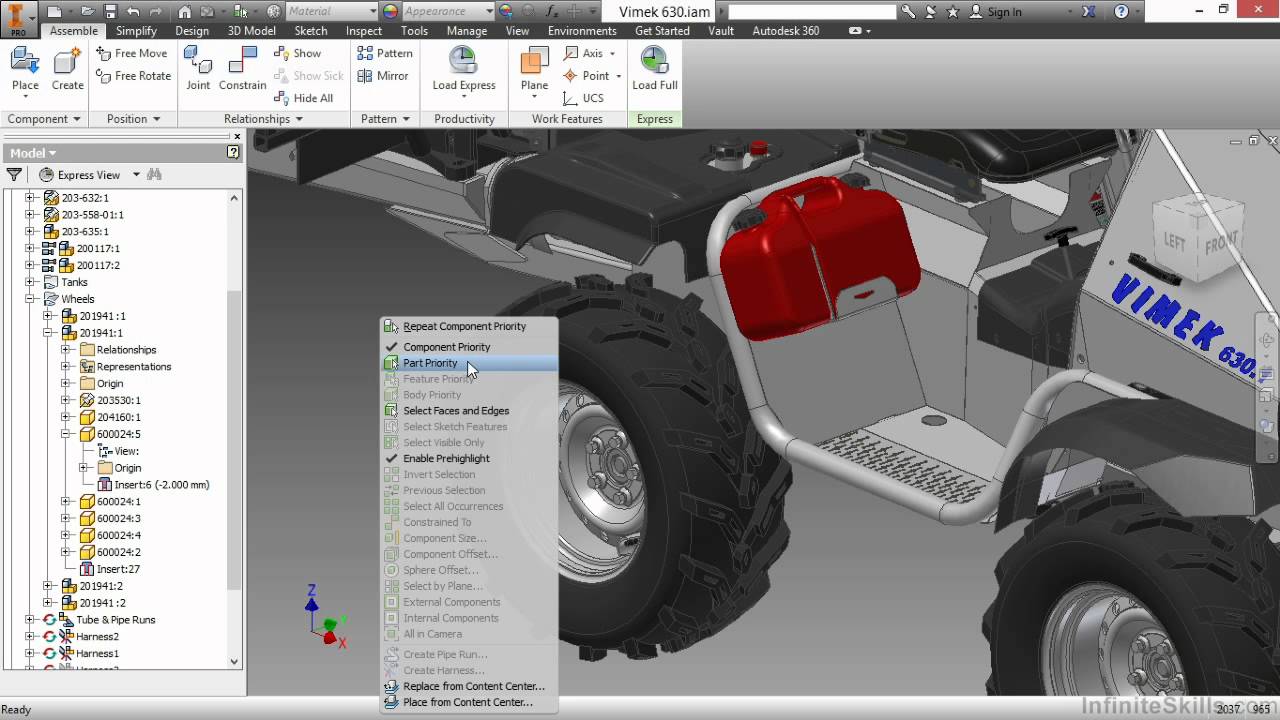Image resolution: width=1280 pixels, height=720 pixels.
Task: Select the Free Move tool
Action: click(x=132, y=53)
